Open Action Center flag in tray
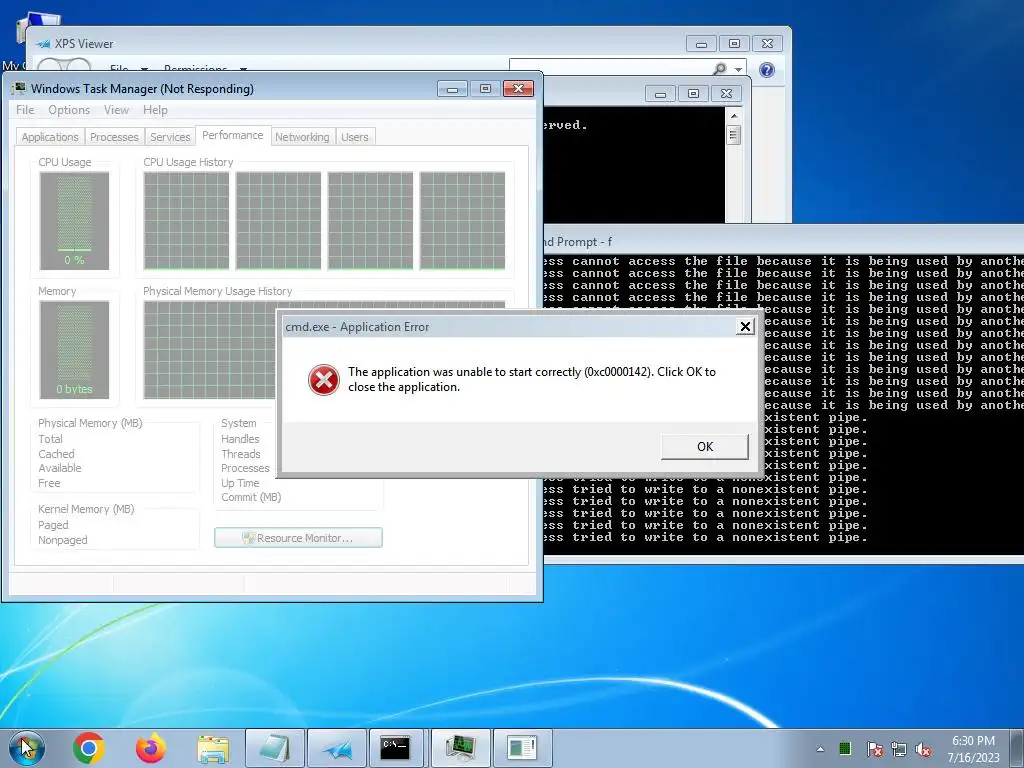The image size is (1024, 768). coord(874,749)
